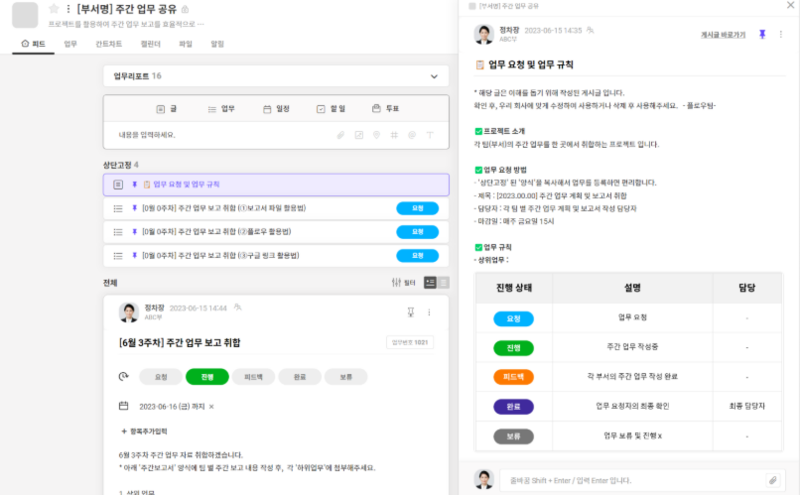Star the [부서명] 주간 업무 공유 project
The width and height of the screenshot is (800, 495).
click(54, 9)
